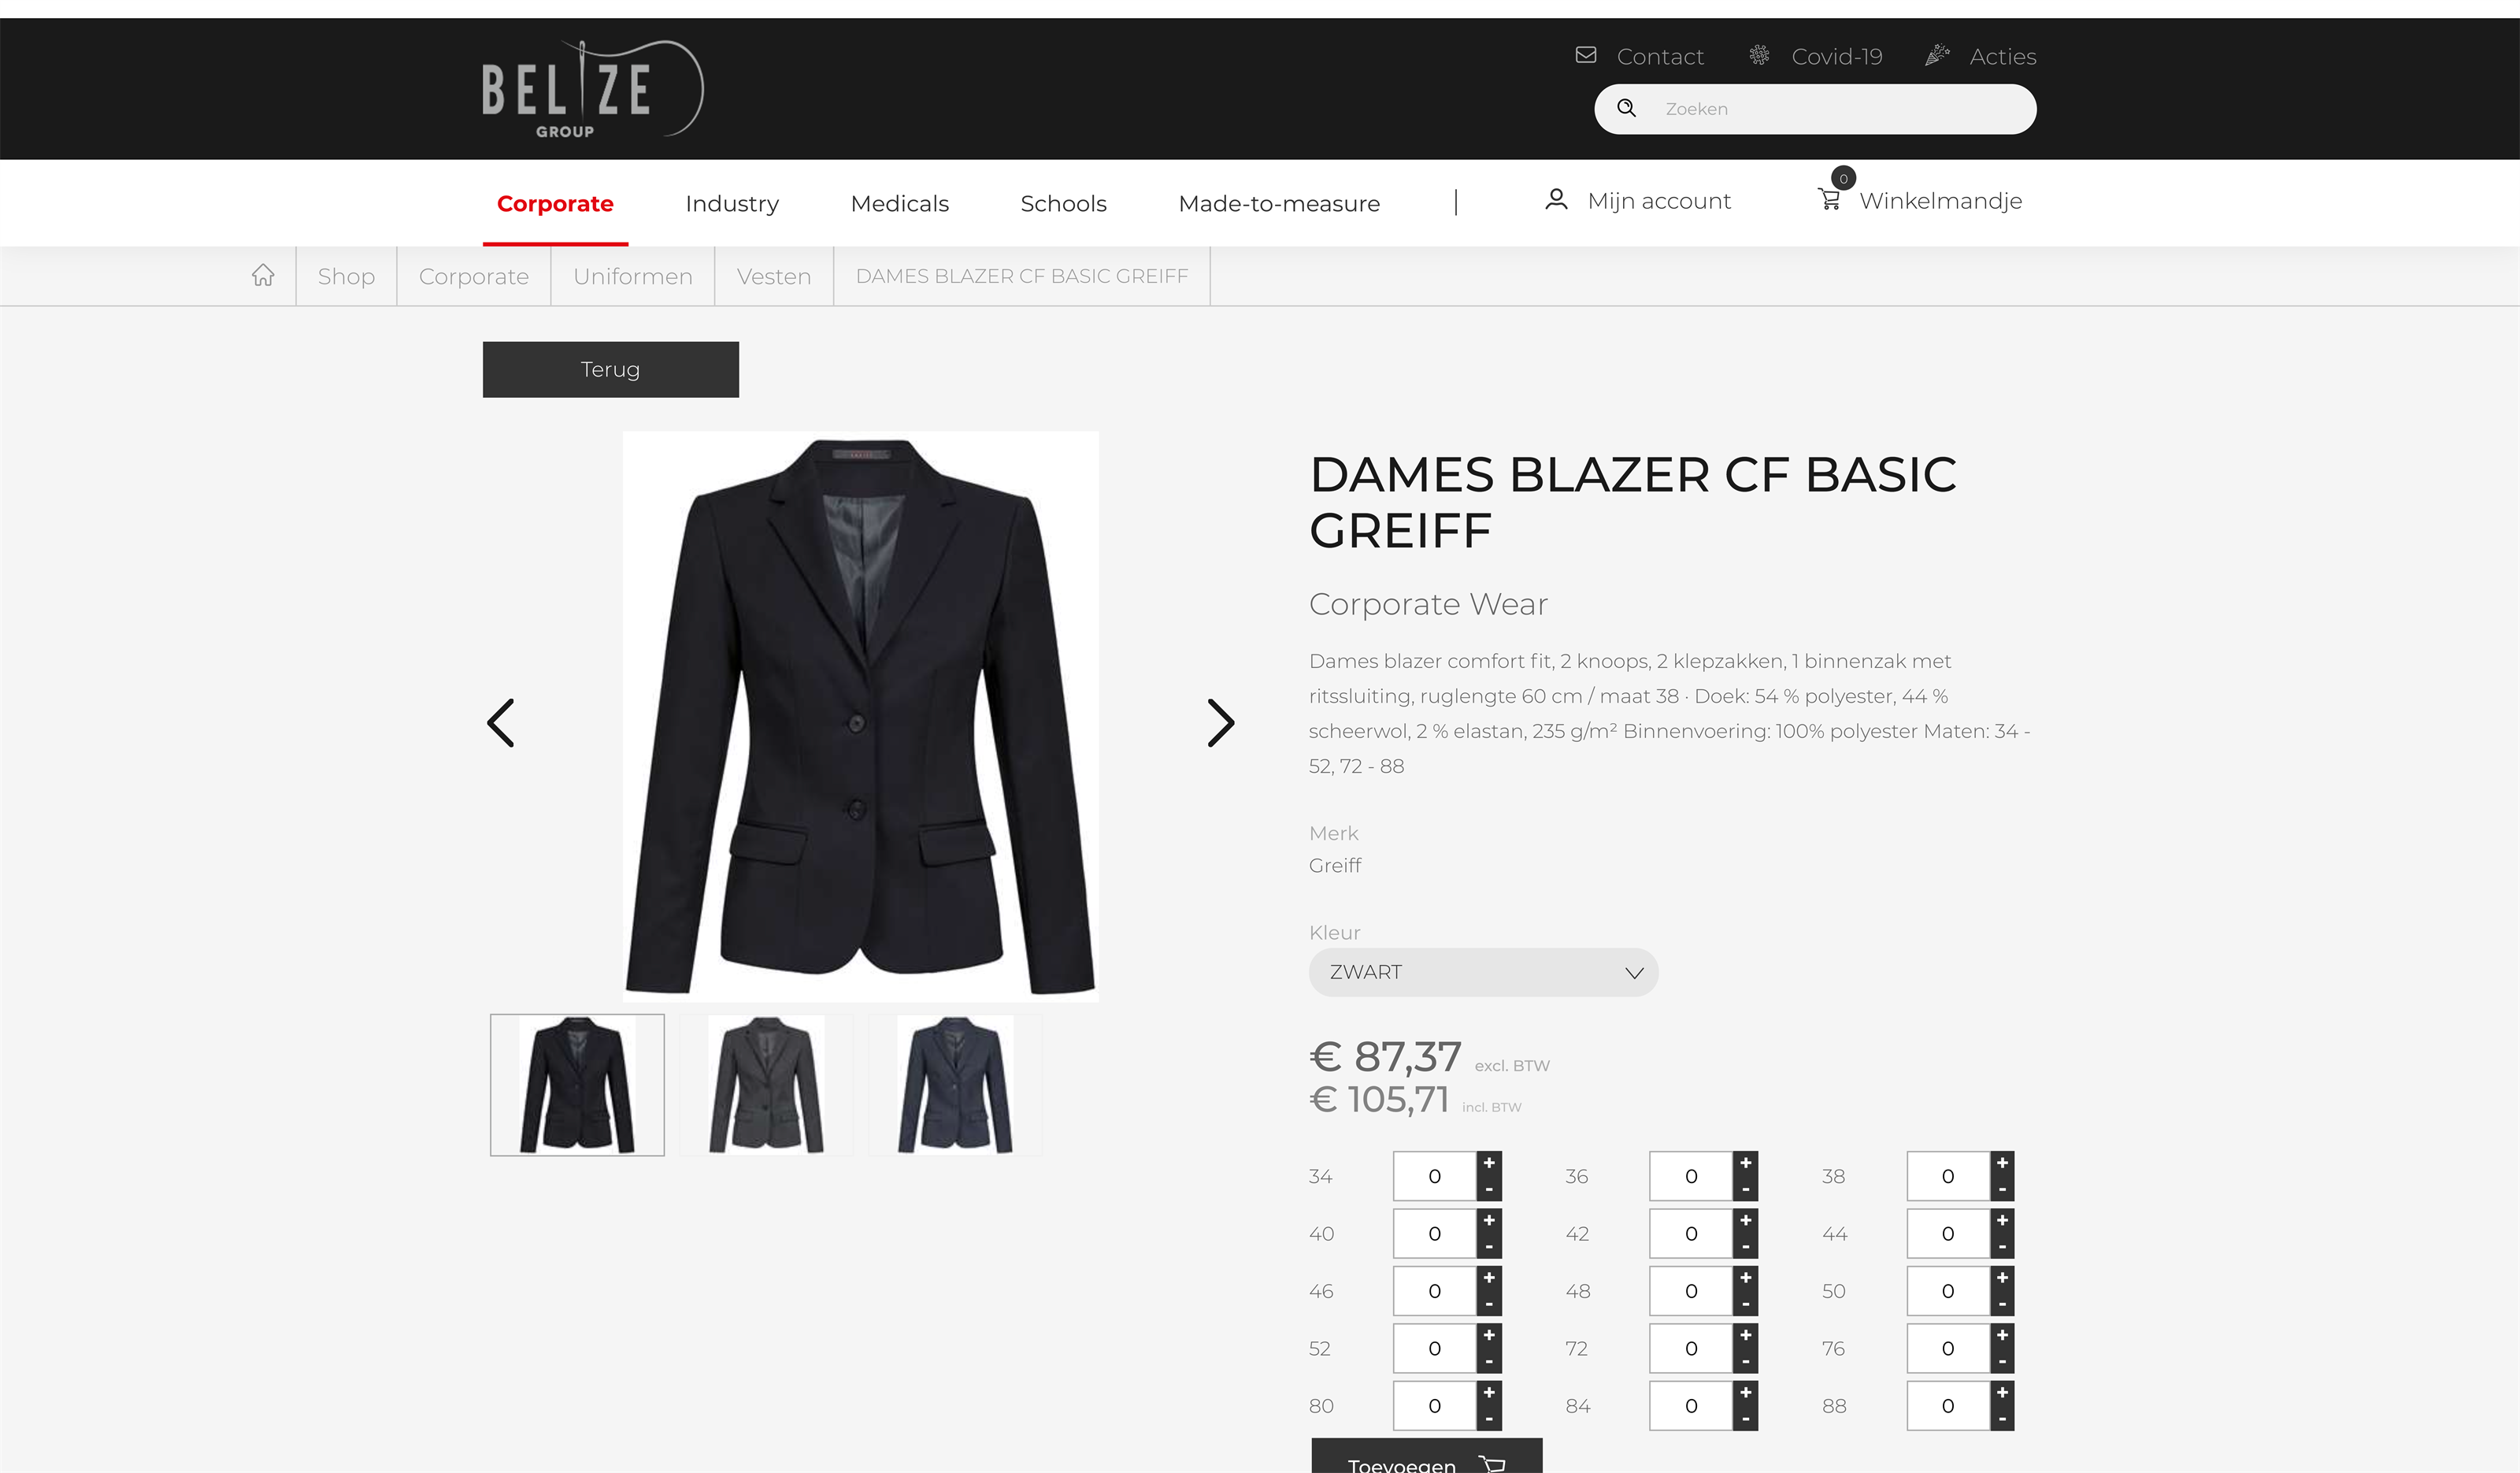Show previous product image arrow

[501, 722]
